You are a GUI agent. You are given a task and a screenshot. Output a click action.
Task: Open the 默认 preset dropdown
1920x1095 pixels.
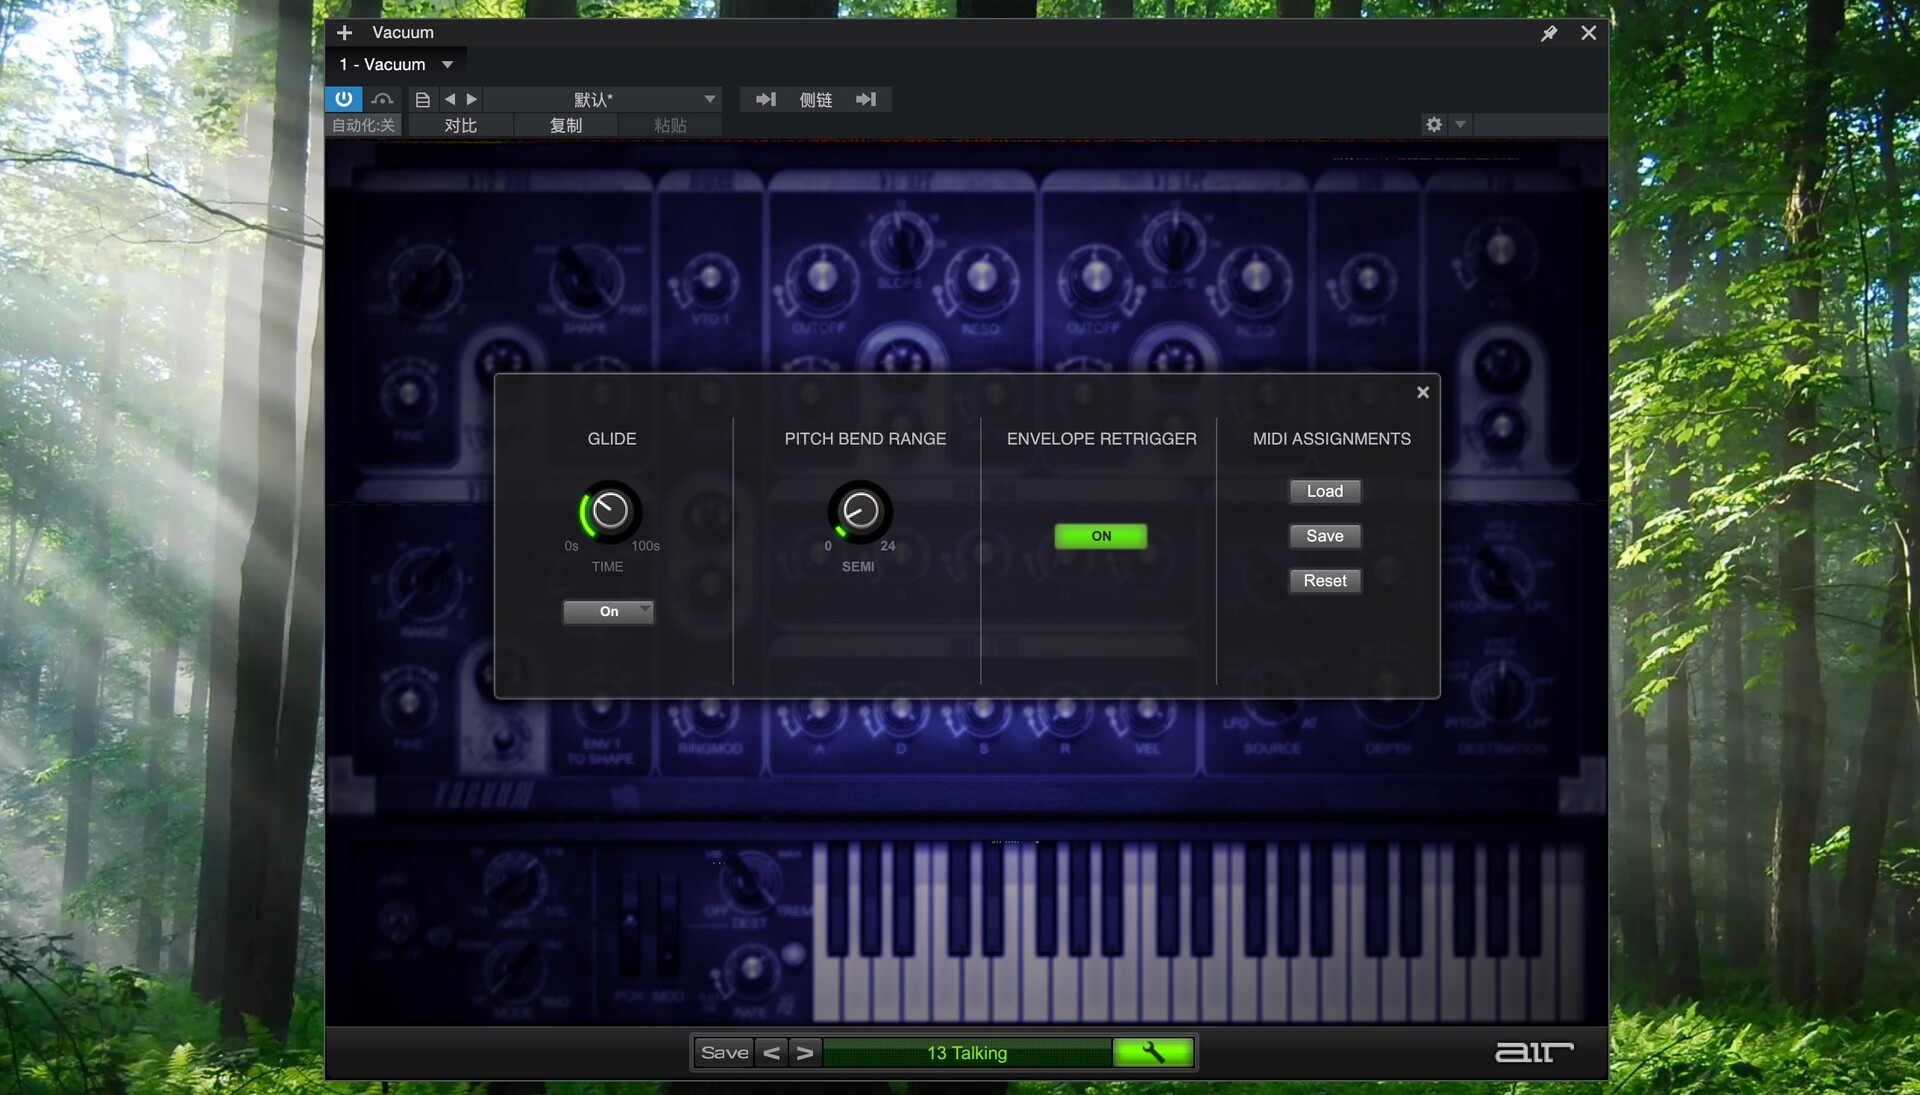[x=709, y=99]
